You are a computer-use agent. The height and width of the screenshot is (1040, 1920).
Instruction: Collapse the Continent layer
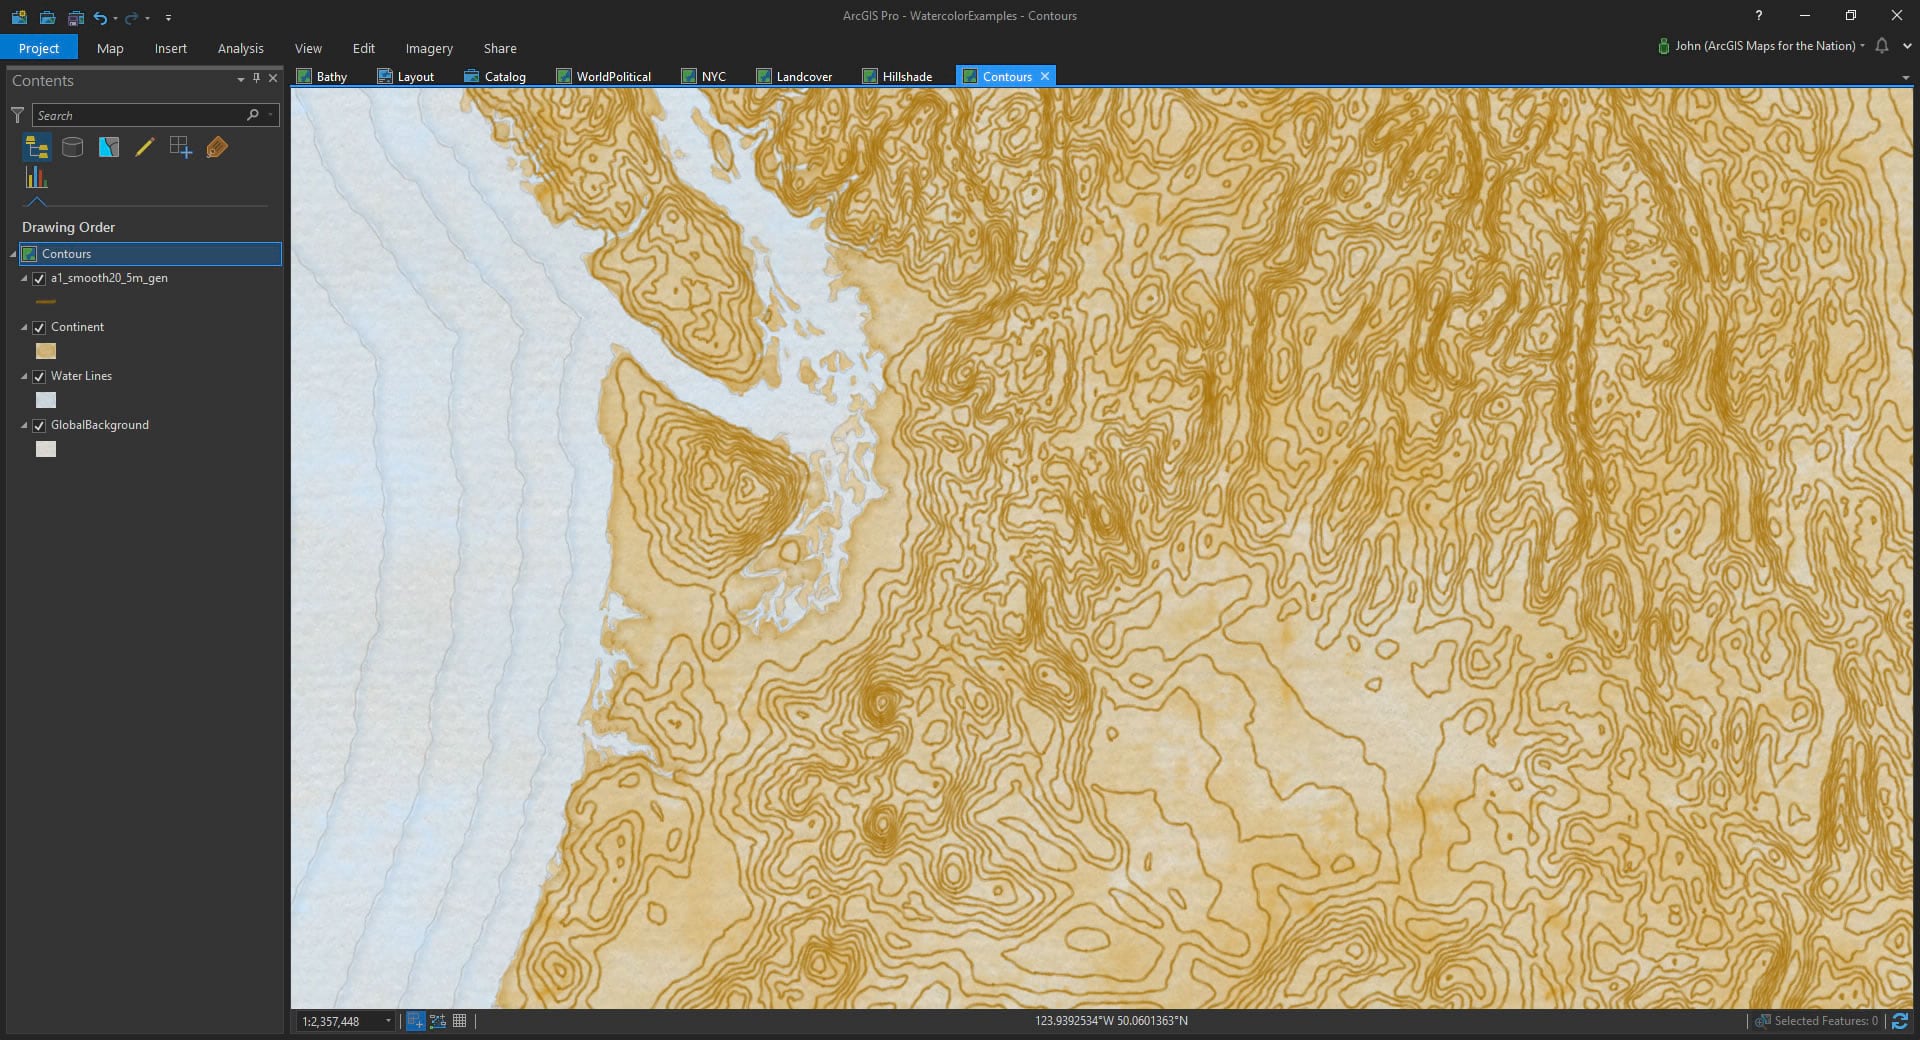click(24, 327)
